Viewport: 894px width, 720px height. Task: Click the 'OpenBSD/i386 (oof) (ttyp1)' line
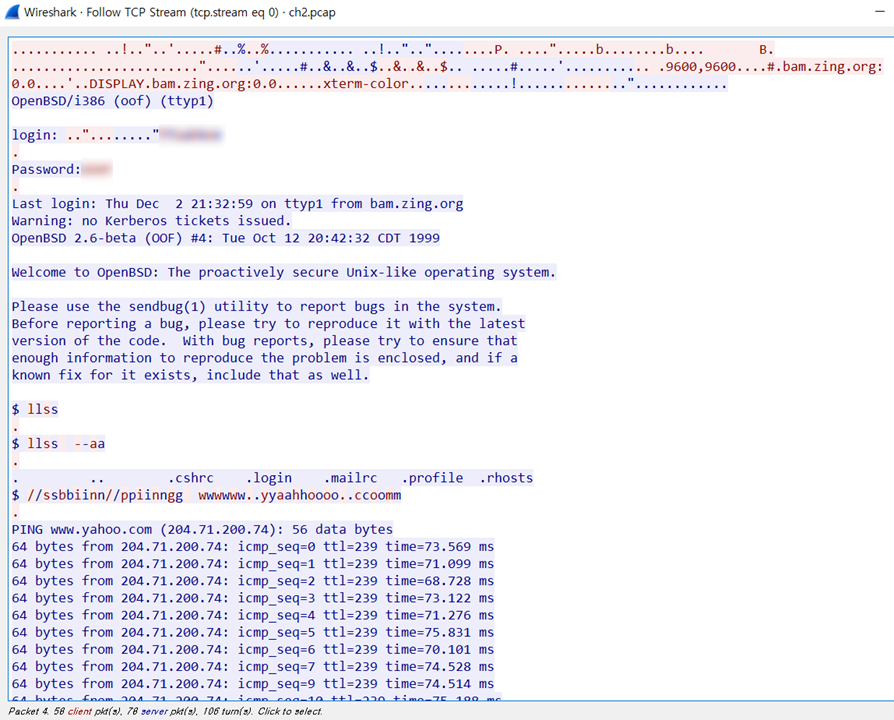coord(112,101)
